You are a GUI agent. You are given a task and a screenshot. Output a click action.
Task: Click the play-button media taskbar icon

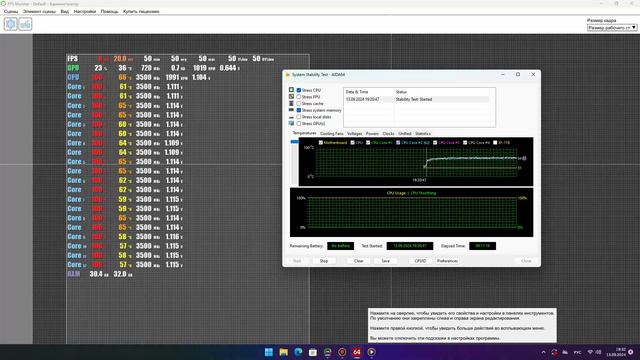[371, 352]
